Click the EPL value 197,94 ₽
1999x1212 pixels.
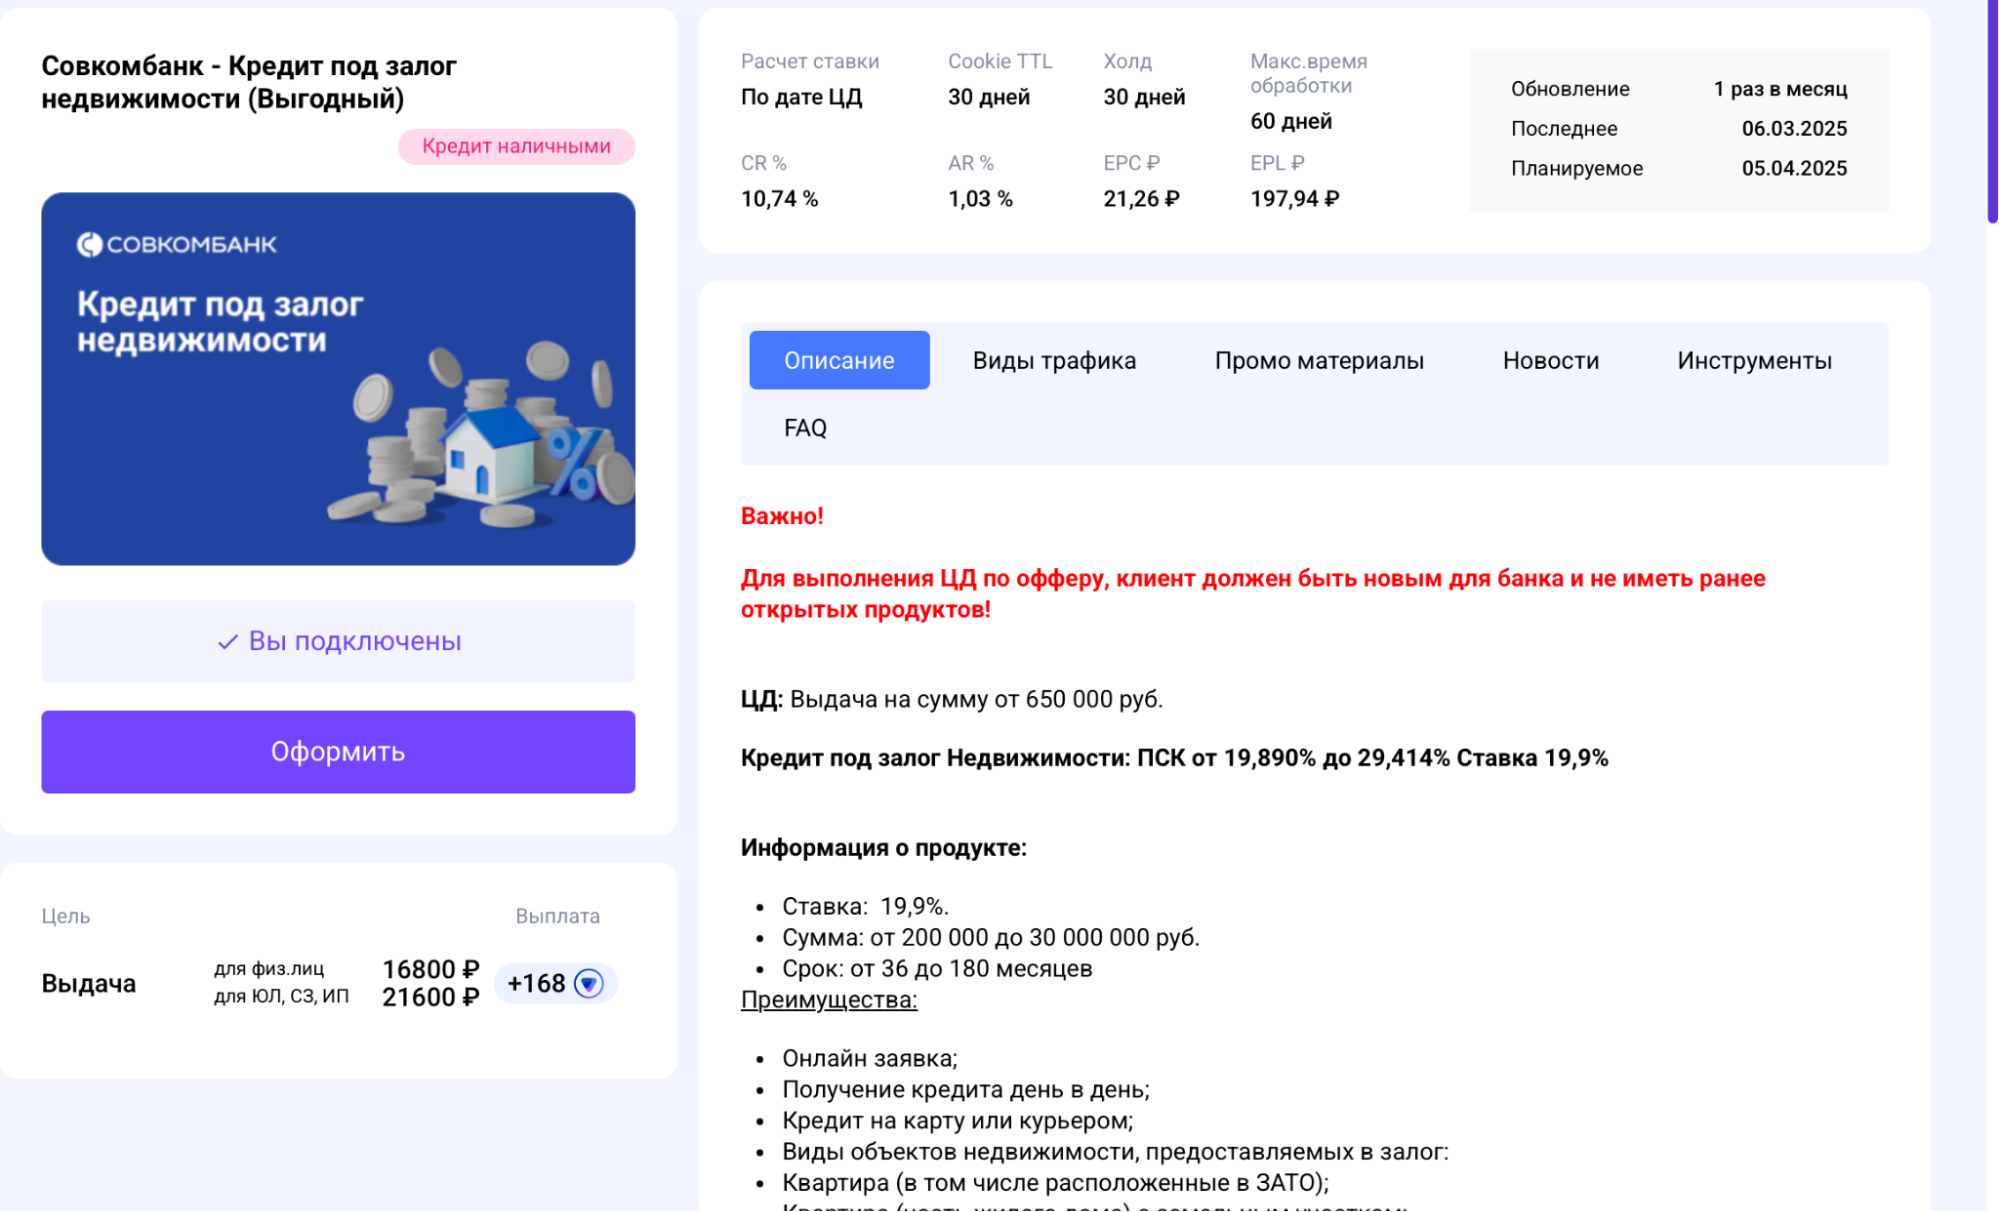click(1294, 199)
